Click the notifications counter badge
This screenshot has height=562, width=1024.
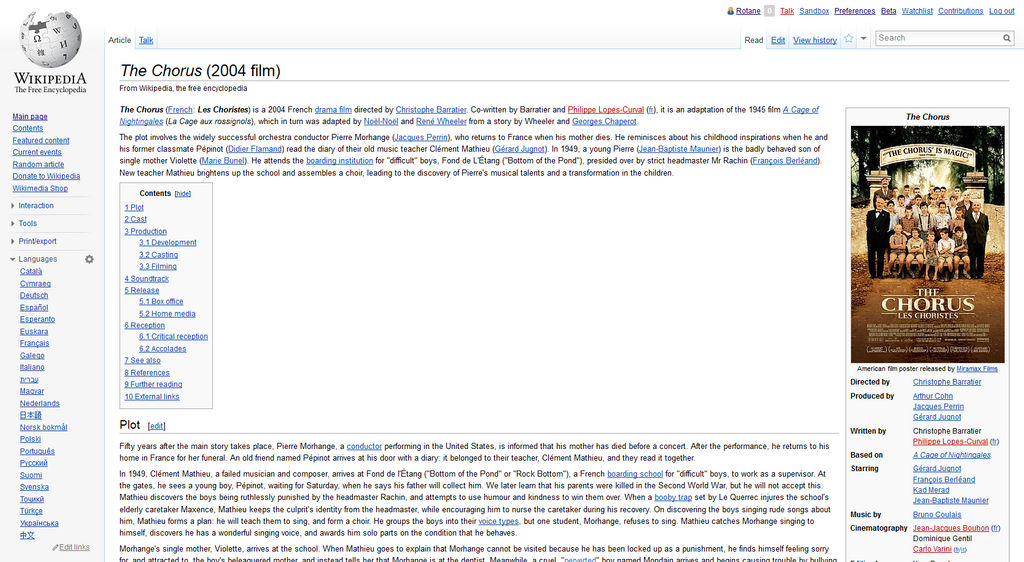tap(769, 11)
